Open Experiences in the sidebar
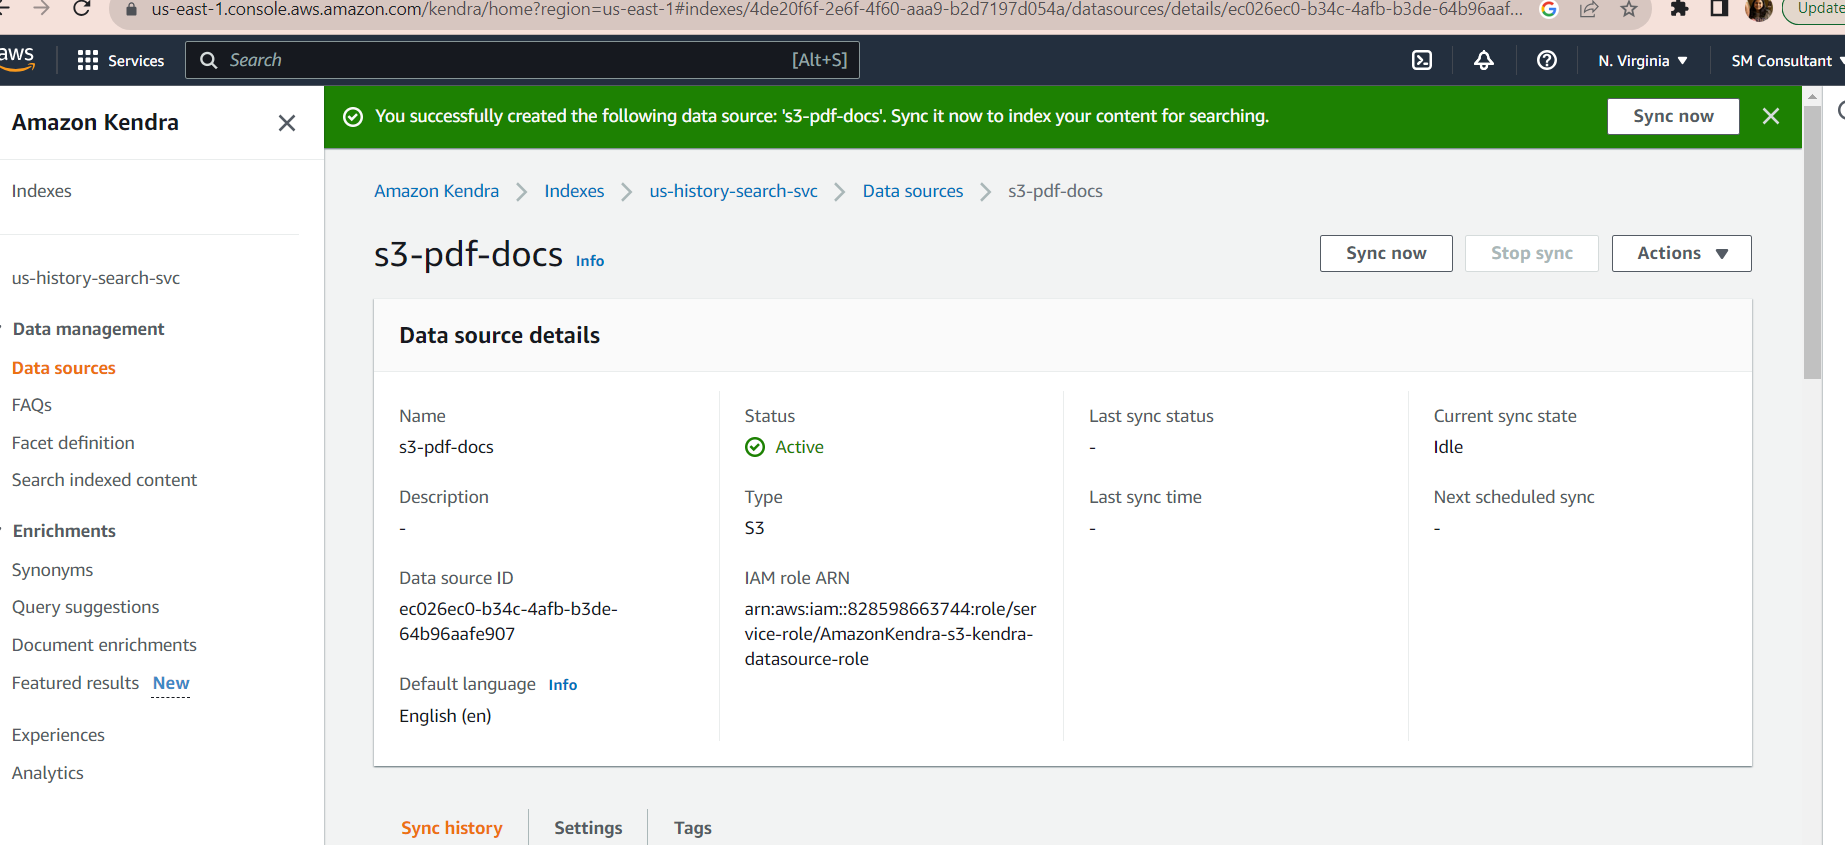The width and height of the screenshot is (1845, 845). [58, 735]
